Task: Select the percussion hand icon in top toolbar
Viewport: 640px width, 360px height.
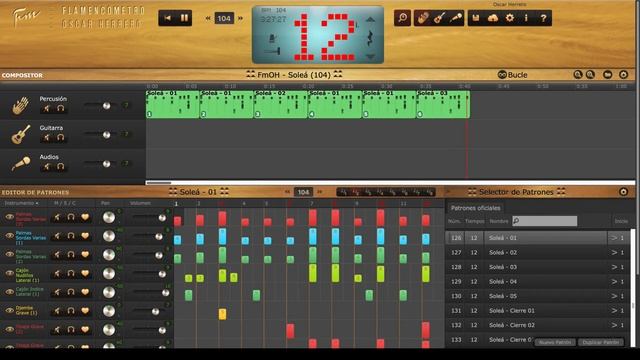Action: click(x=423, y=18)
